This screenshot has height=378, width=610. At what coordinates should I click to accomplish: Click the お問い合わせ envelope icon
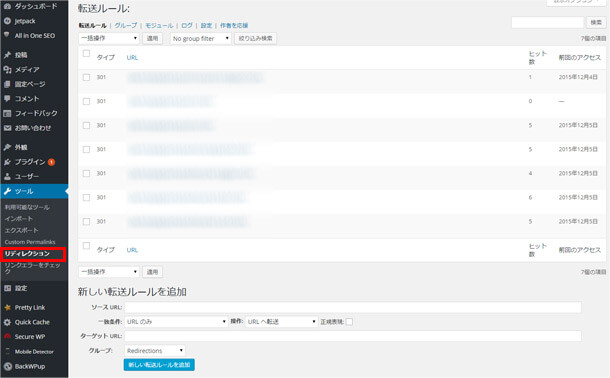point(7,128)
